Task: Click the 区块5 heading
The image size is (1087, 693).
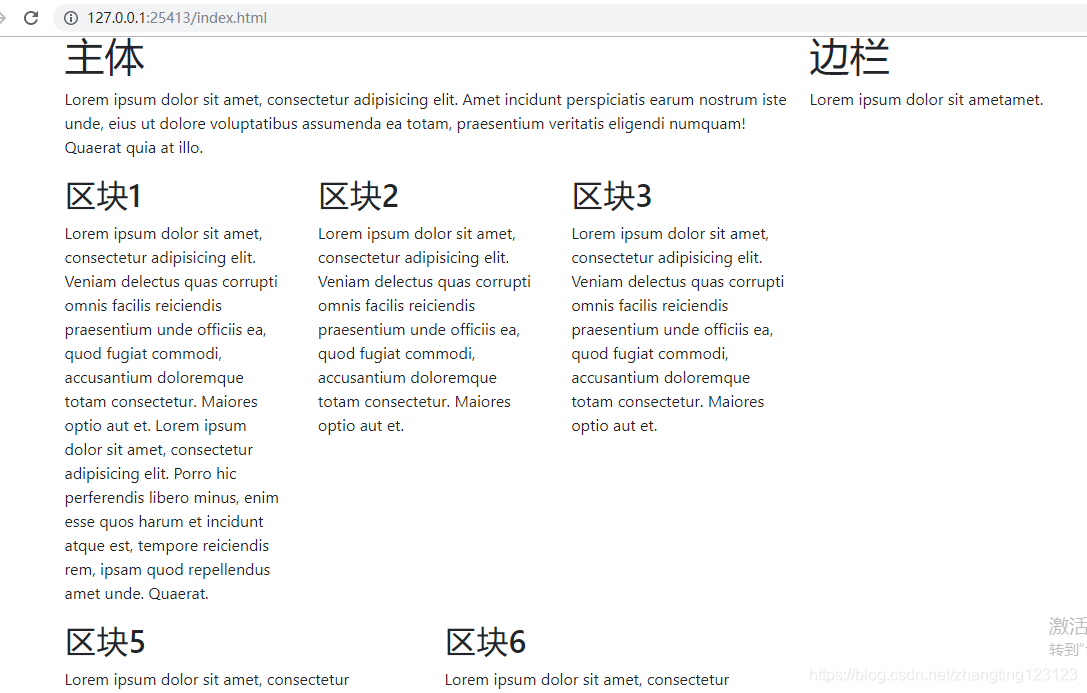Action: point(105,642)
